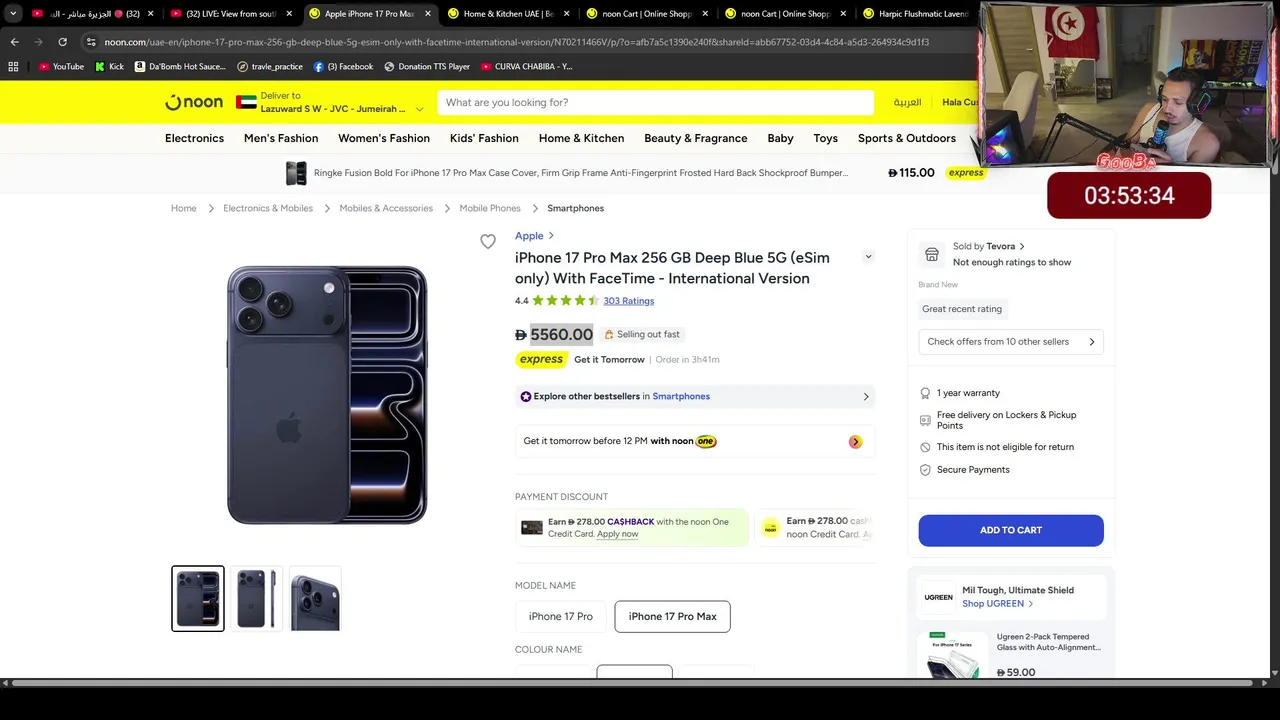Viewport: 1280px width, 720px height.
Task: Open the Toys category menu
Action: tap(825, 138)
